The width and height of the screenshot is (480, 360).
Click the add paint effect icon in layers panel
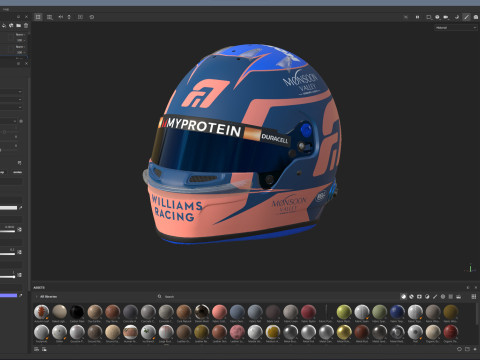click(x=4, y=25)
